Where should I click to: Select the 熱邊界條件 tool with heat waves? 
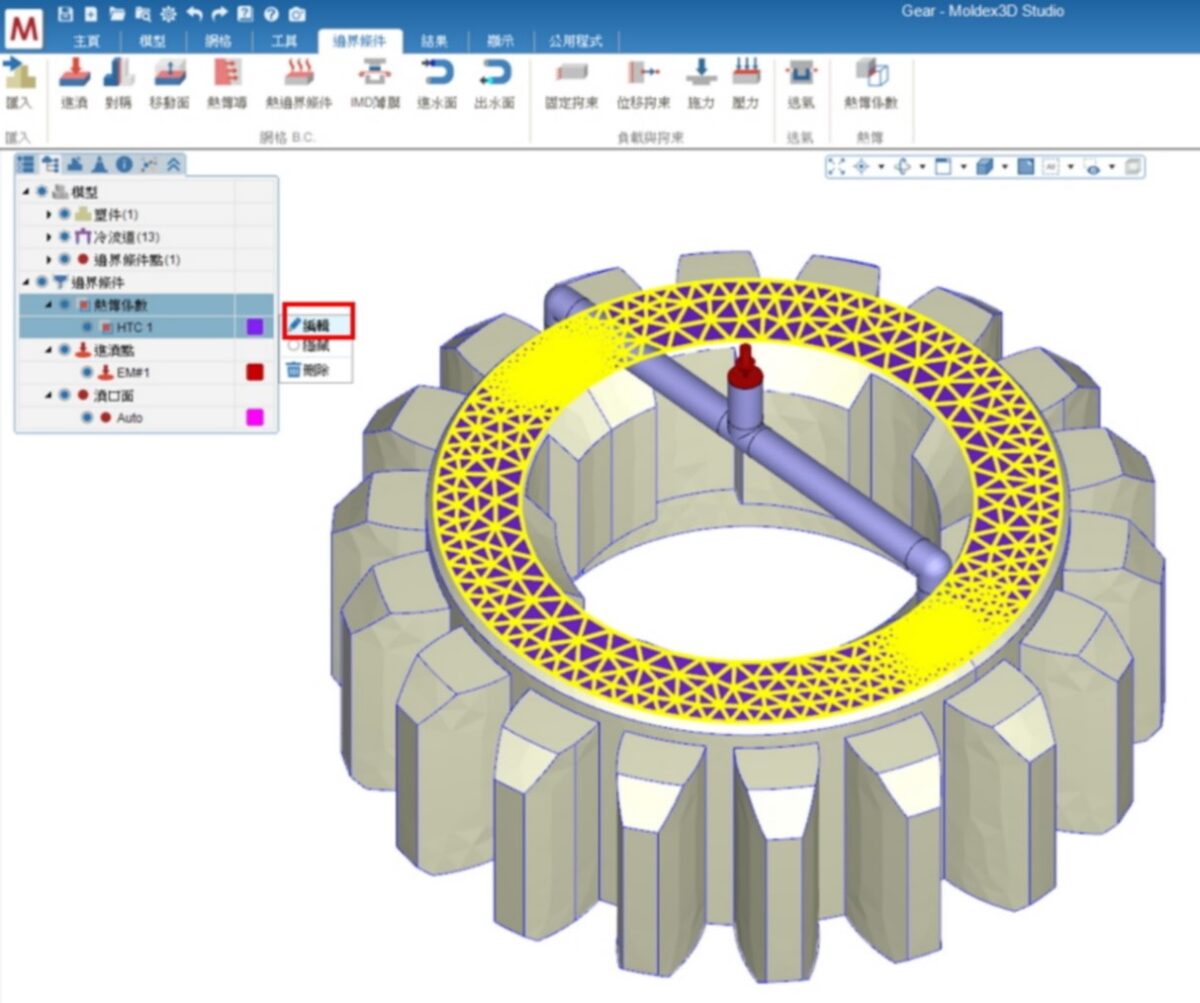[298, 73]
